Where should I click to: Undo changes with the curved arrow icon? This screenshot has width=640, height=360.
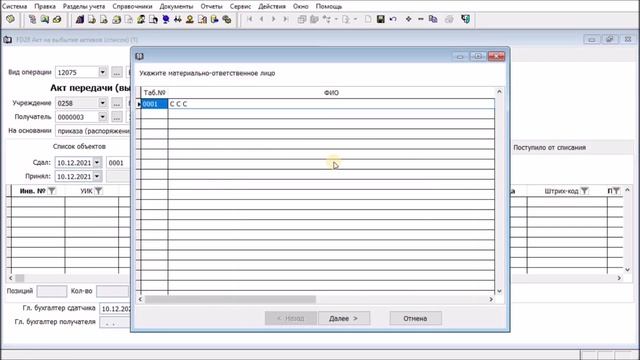tap(393, 19)
